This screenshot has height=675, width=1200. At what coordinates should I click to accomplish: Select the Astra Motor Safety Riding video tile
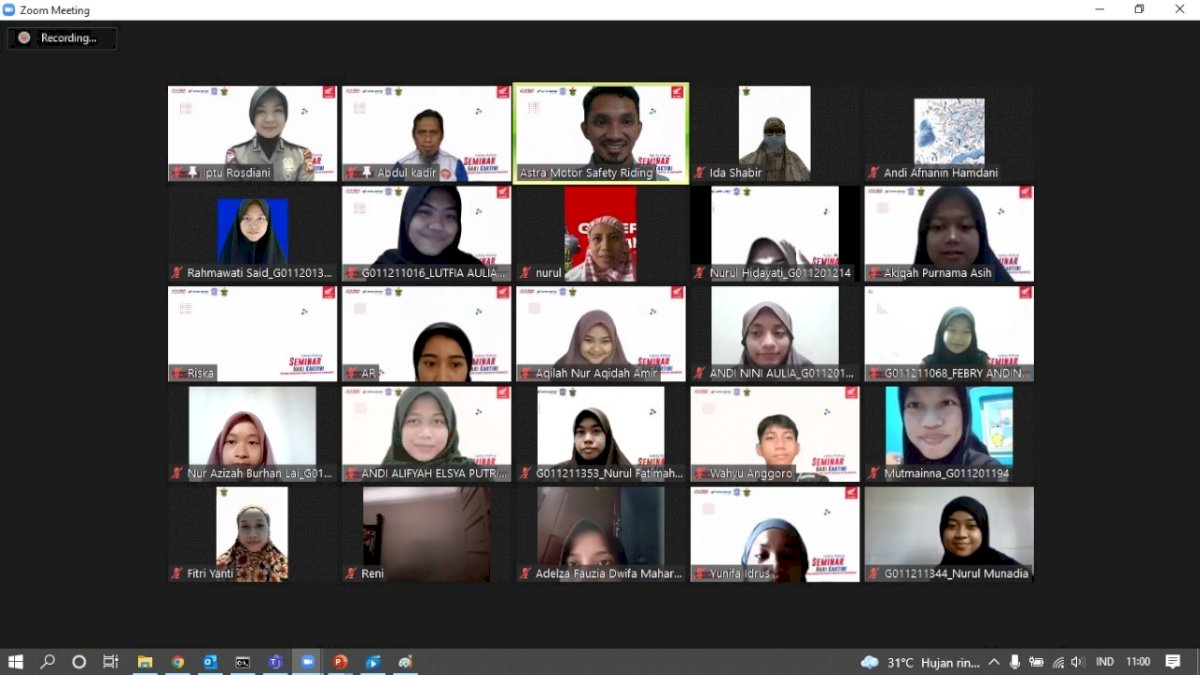pos(601,133)
